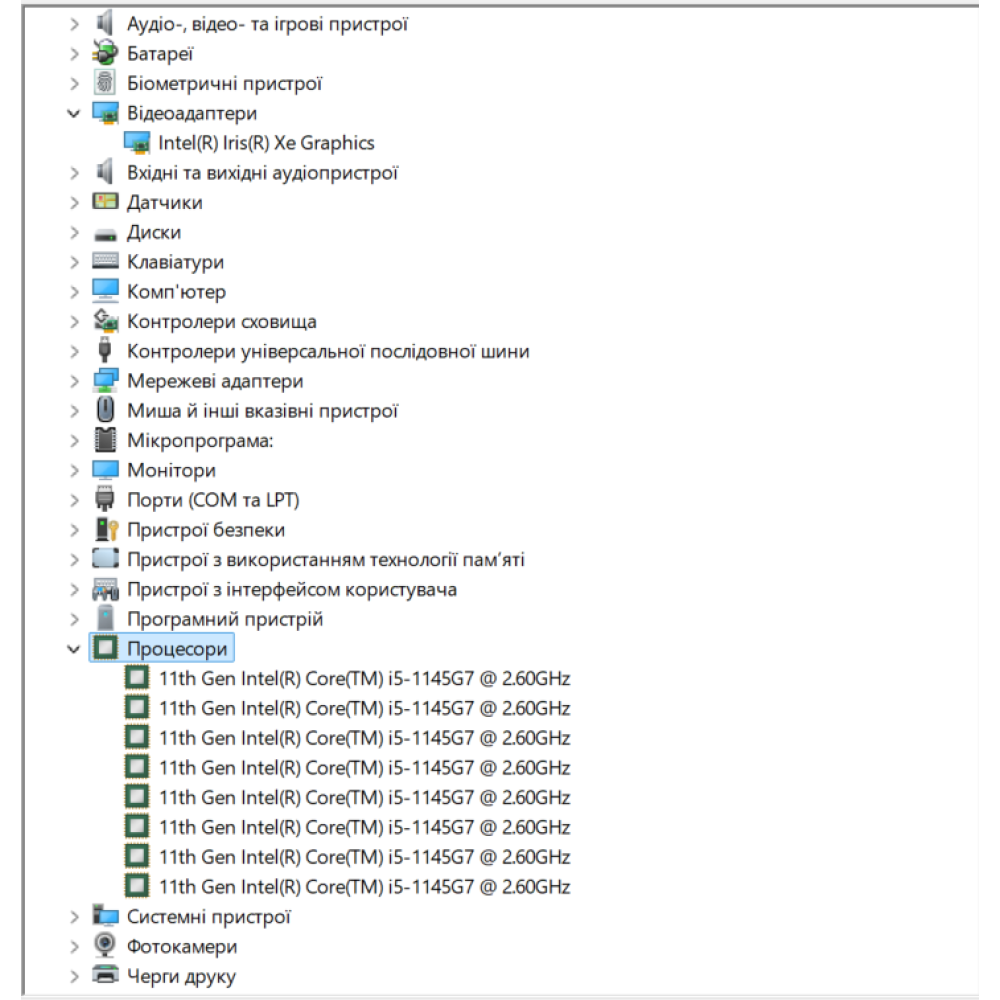This screenshot has height=1000, width=1000.
Task: Select the Пристрої безпеки item
Action: tap(205, 530)
